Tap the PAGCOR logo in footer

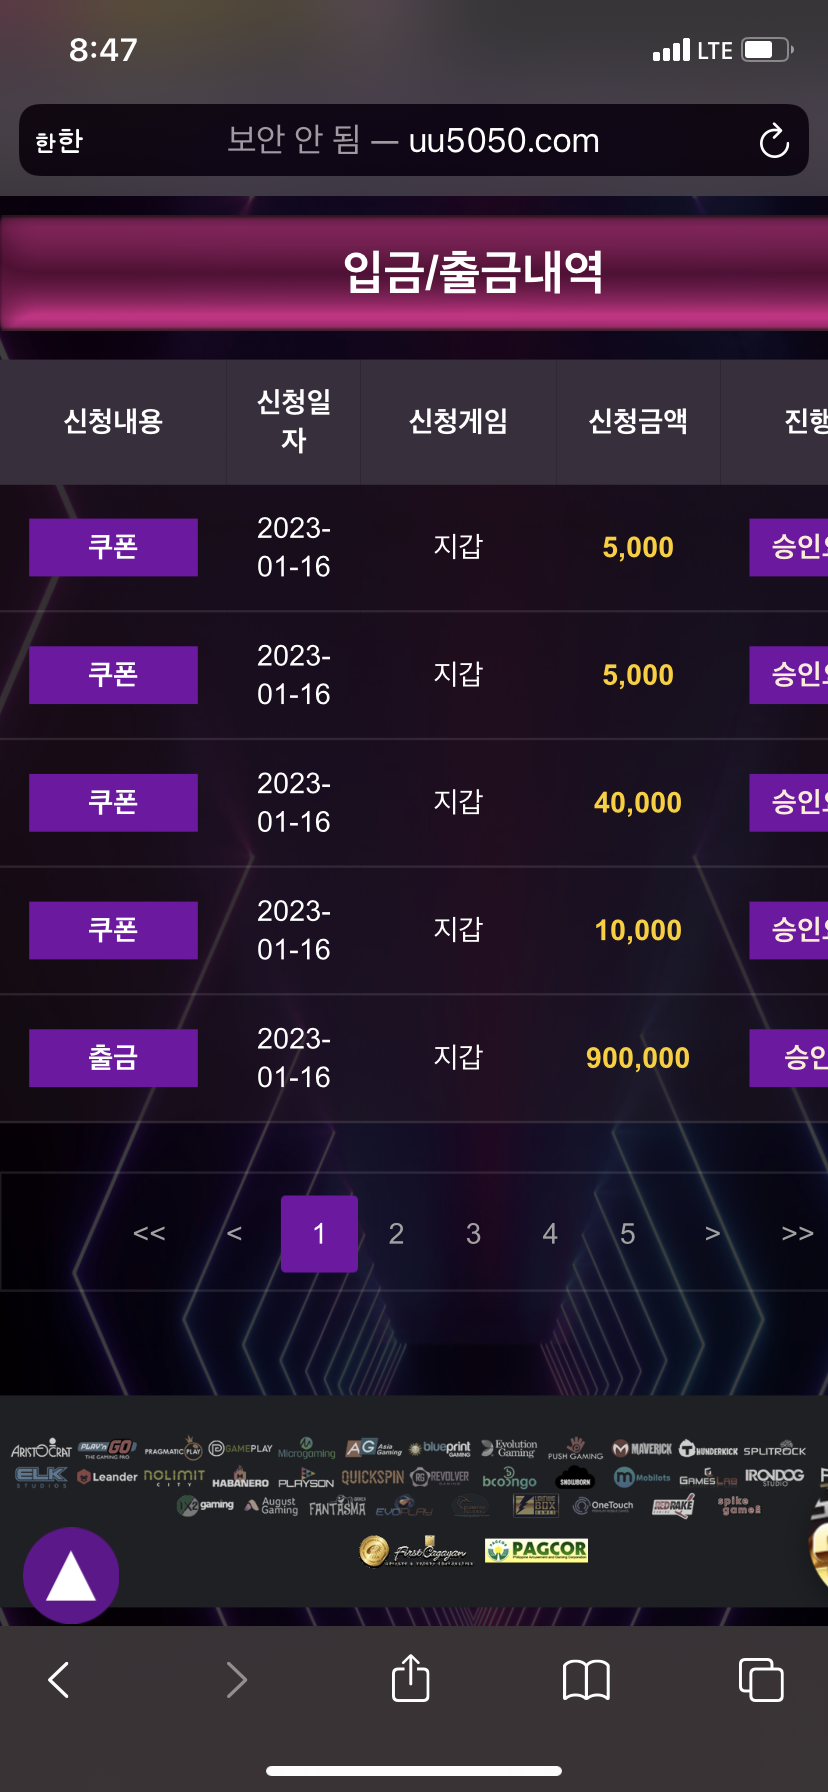click(536, 1550)
